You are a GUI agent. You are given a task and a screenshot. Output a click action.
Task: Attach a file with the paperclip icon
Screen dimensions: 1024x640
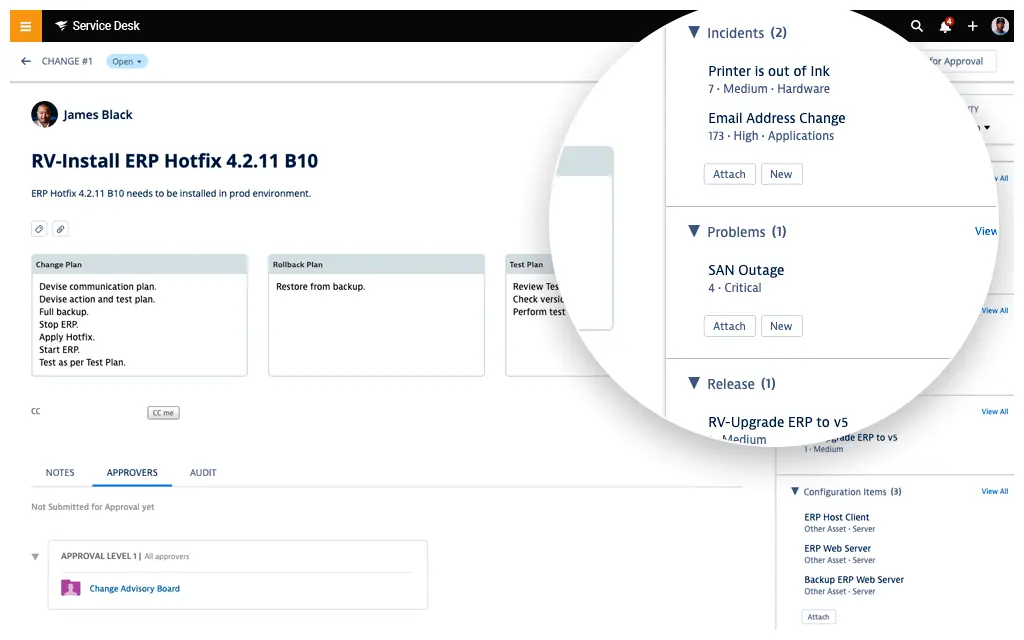click(x=60, y=229)
